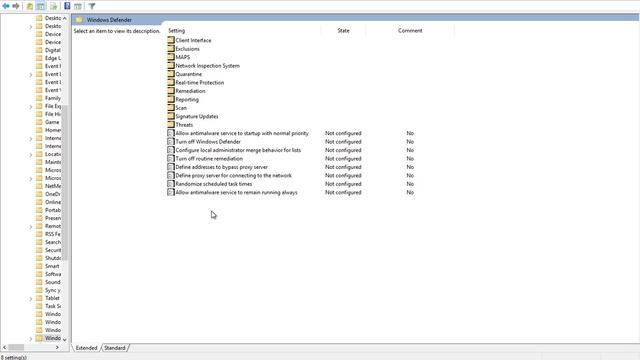Select the Task Sc folder in tree
Viewport: 640px width, 360px height.
click(53, 306)
